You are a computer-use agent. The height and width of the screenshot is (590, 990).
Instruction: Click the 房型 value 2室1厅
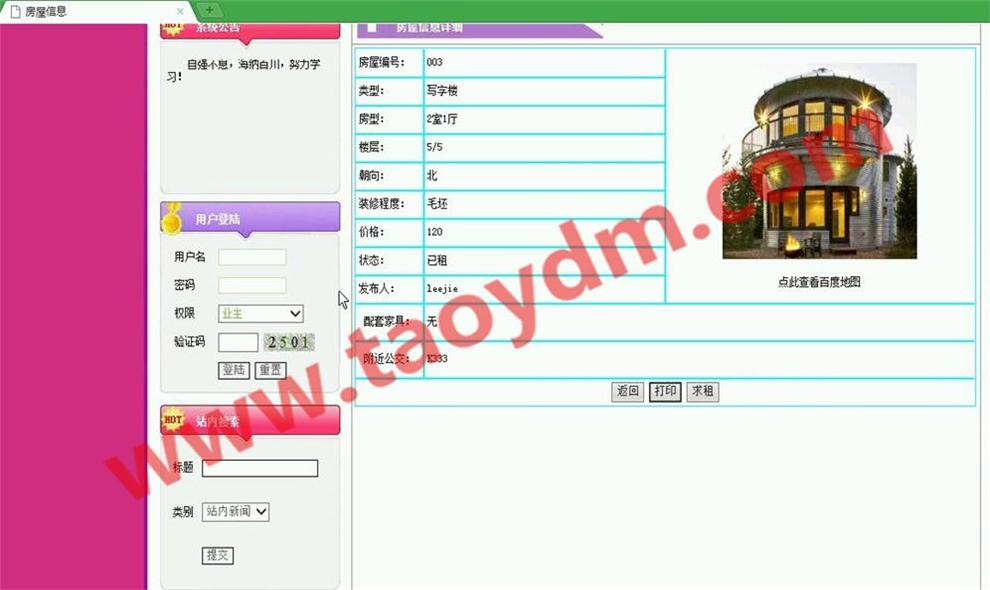tap(442, 119)
